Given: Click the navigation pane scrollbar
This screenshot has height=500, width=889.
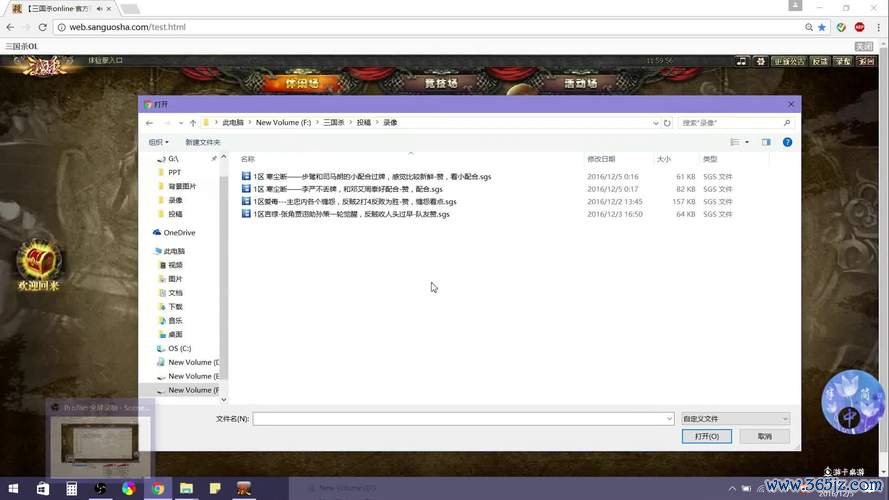Looking at the screenshot, I should tap(223, 278).
